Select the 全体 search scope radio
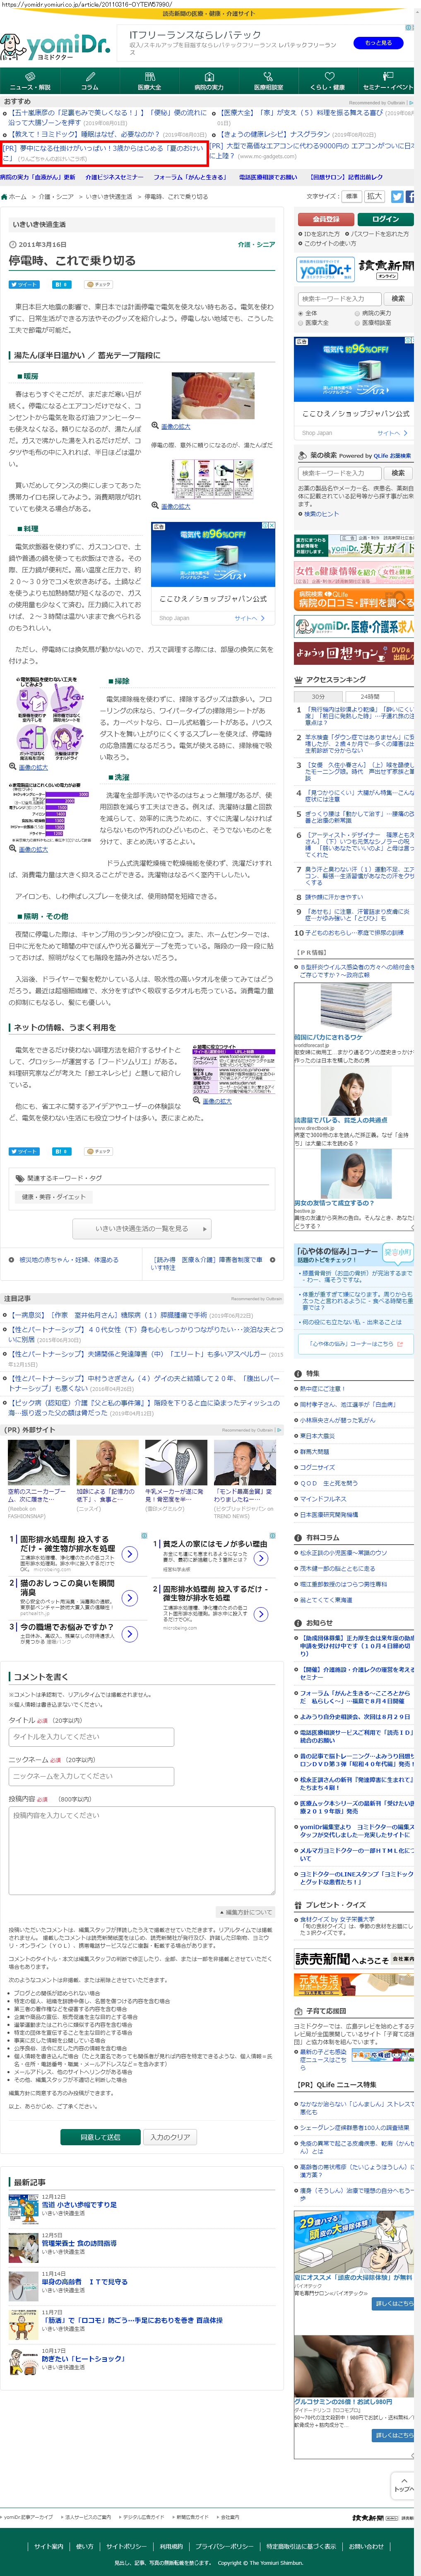The height and width of the screenshot is (2576, 421). click(x=301, y=313)
